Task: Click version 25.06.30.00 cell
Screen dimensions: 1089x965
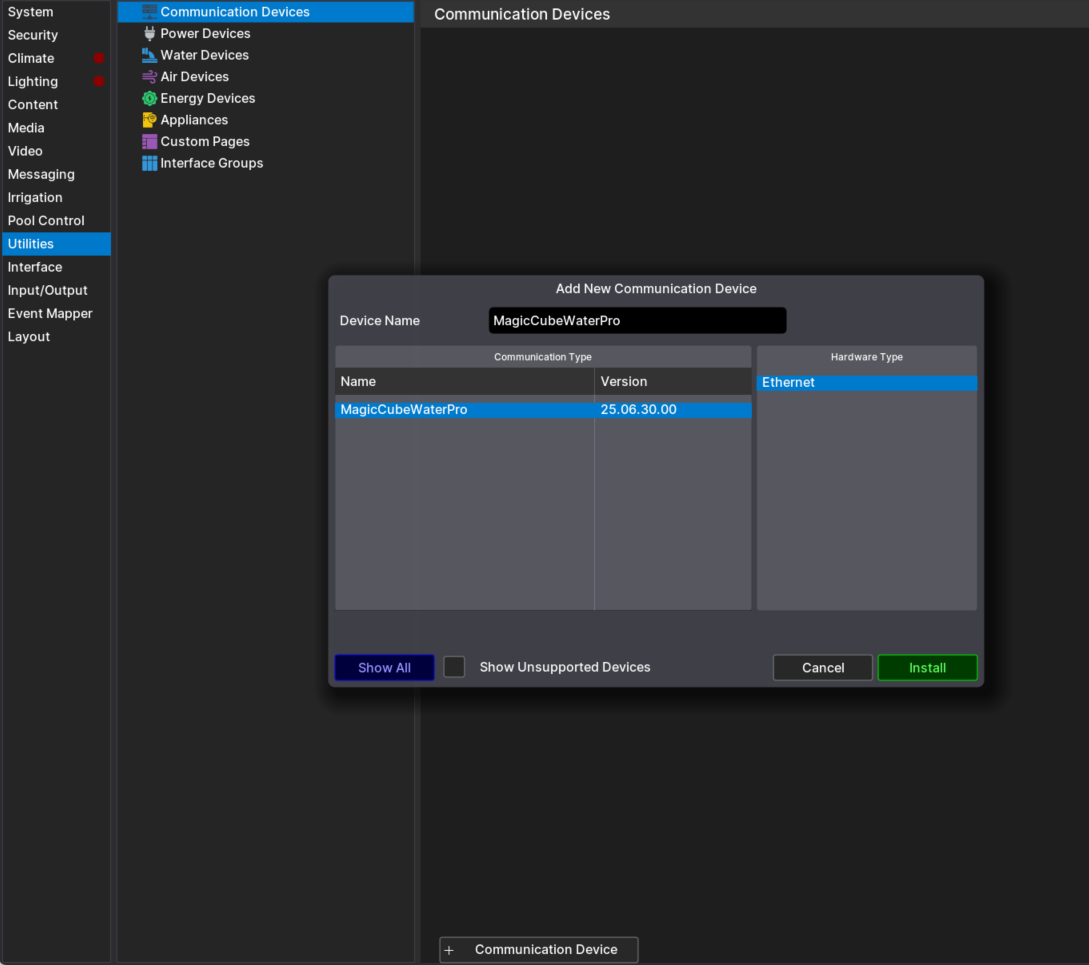Action: tap(673, 410)
